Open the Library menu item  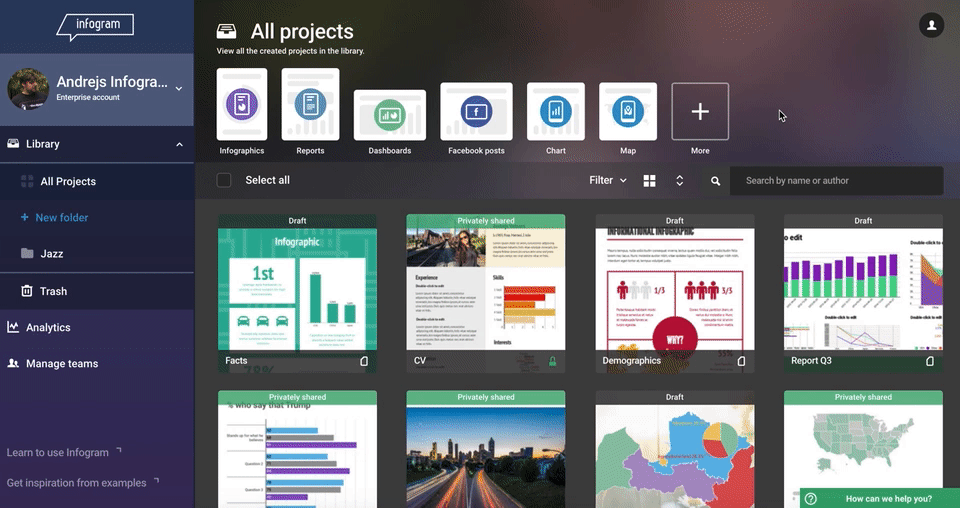[97, 144]
